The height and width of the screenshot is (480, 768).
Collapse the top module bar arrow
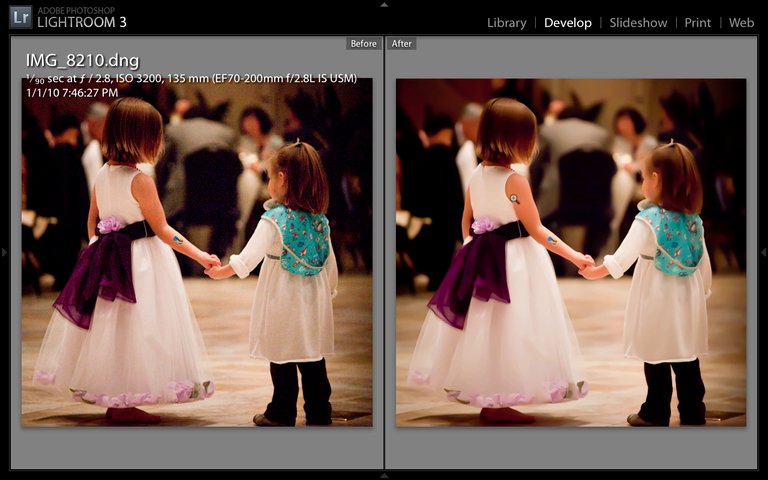point(384,4)
